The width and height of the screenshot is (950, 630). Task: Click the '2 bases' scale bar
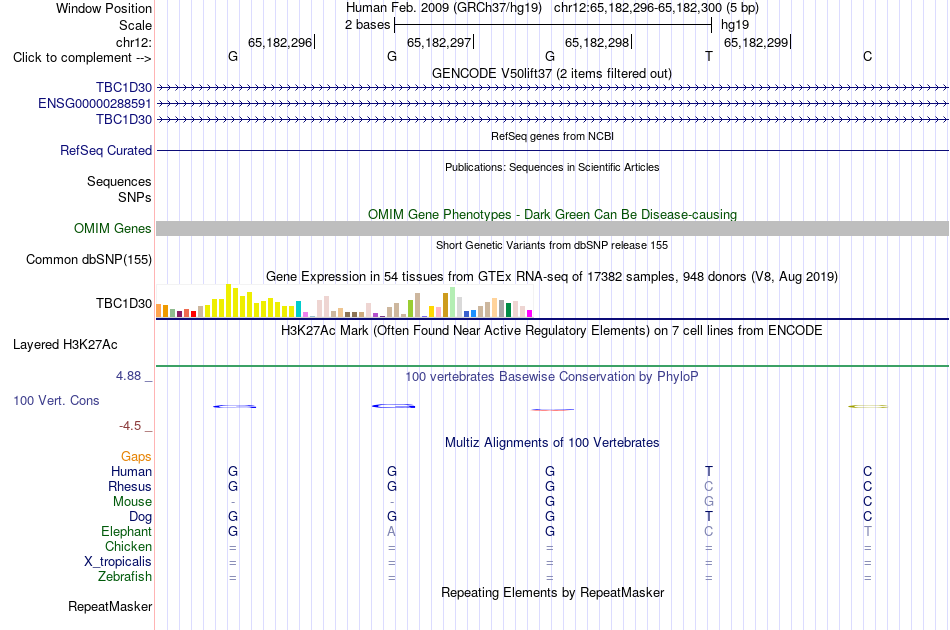pyautogui.click(x=553, y=25)
